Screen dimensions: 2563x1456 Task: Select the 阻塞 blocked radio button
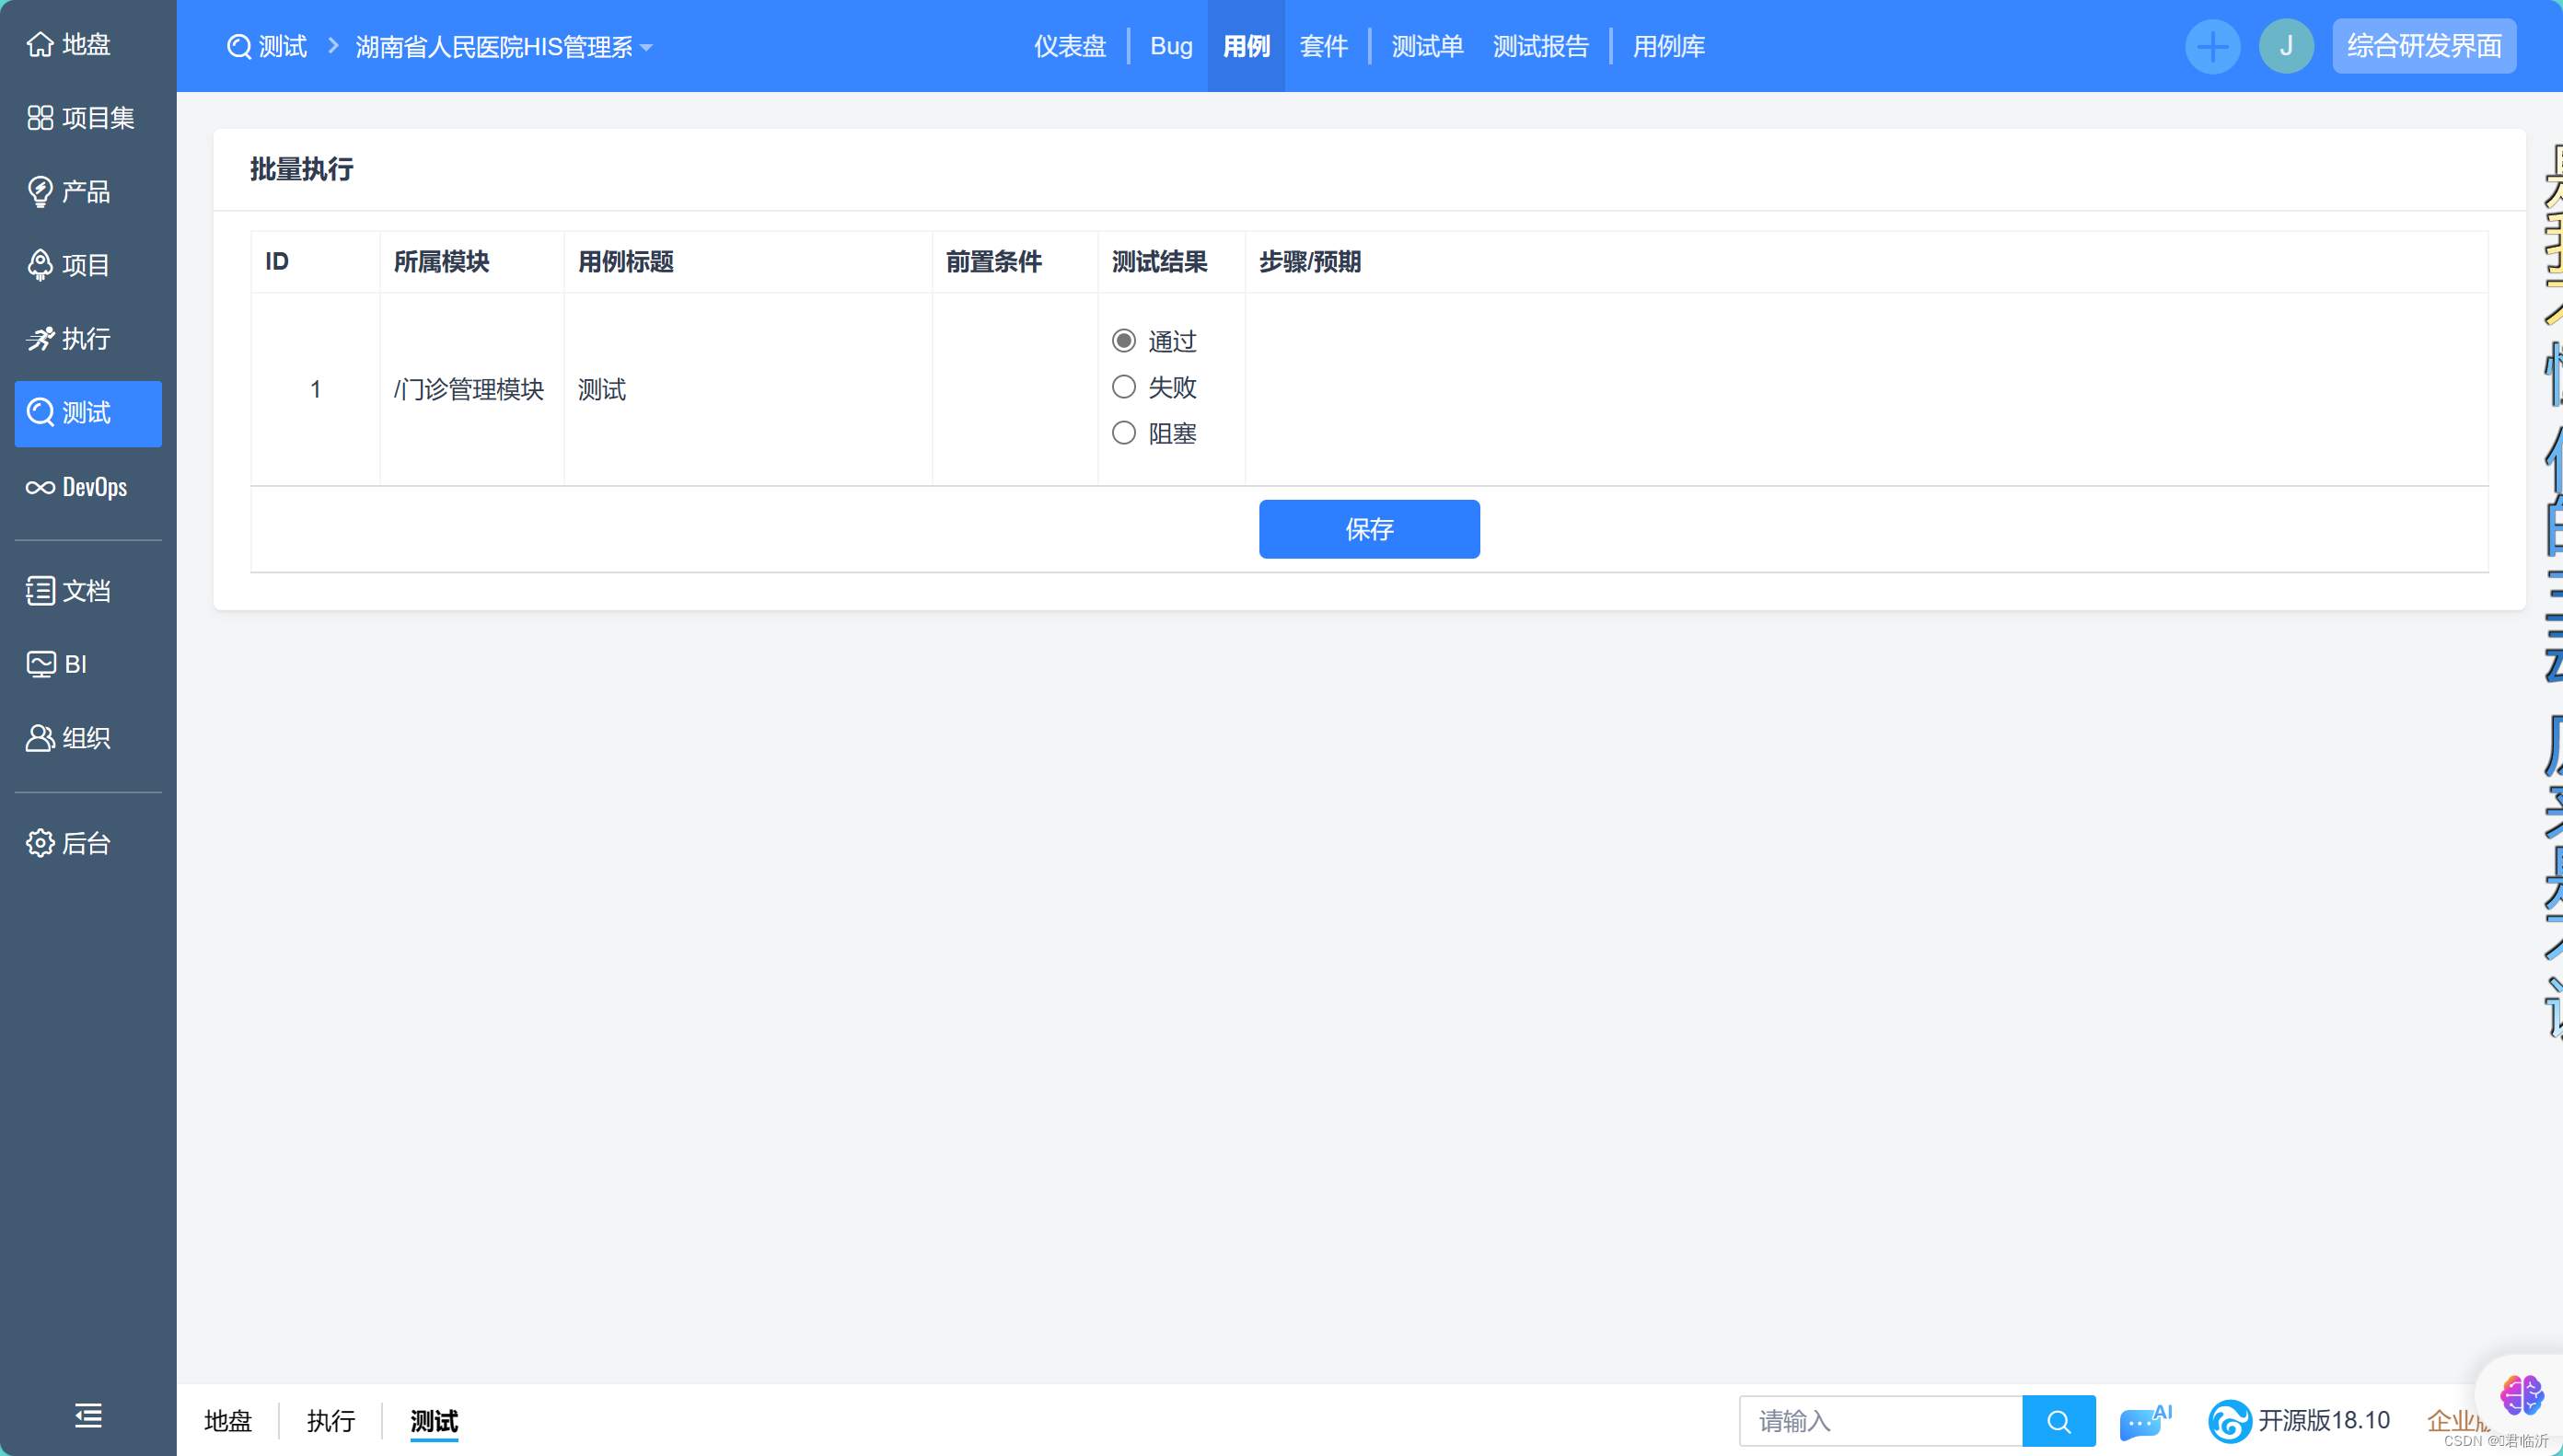coord(1124,433)
